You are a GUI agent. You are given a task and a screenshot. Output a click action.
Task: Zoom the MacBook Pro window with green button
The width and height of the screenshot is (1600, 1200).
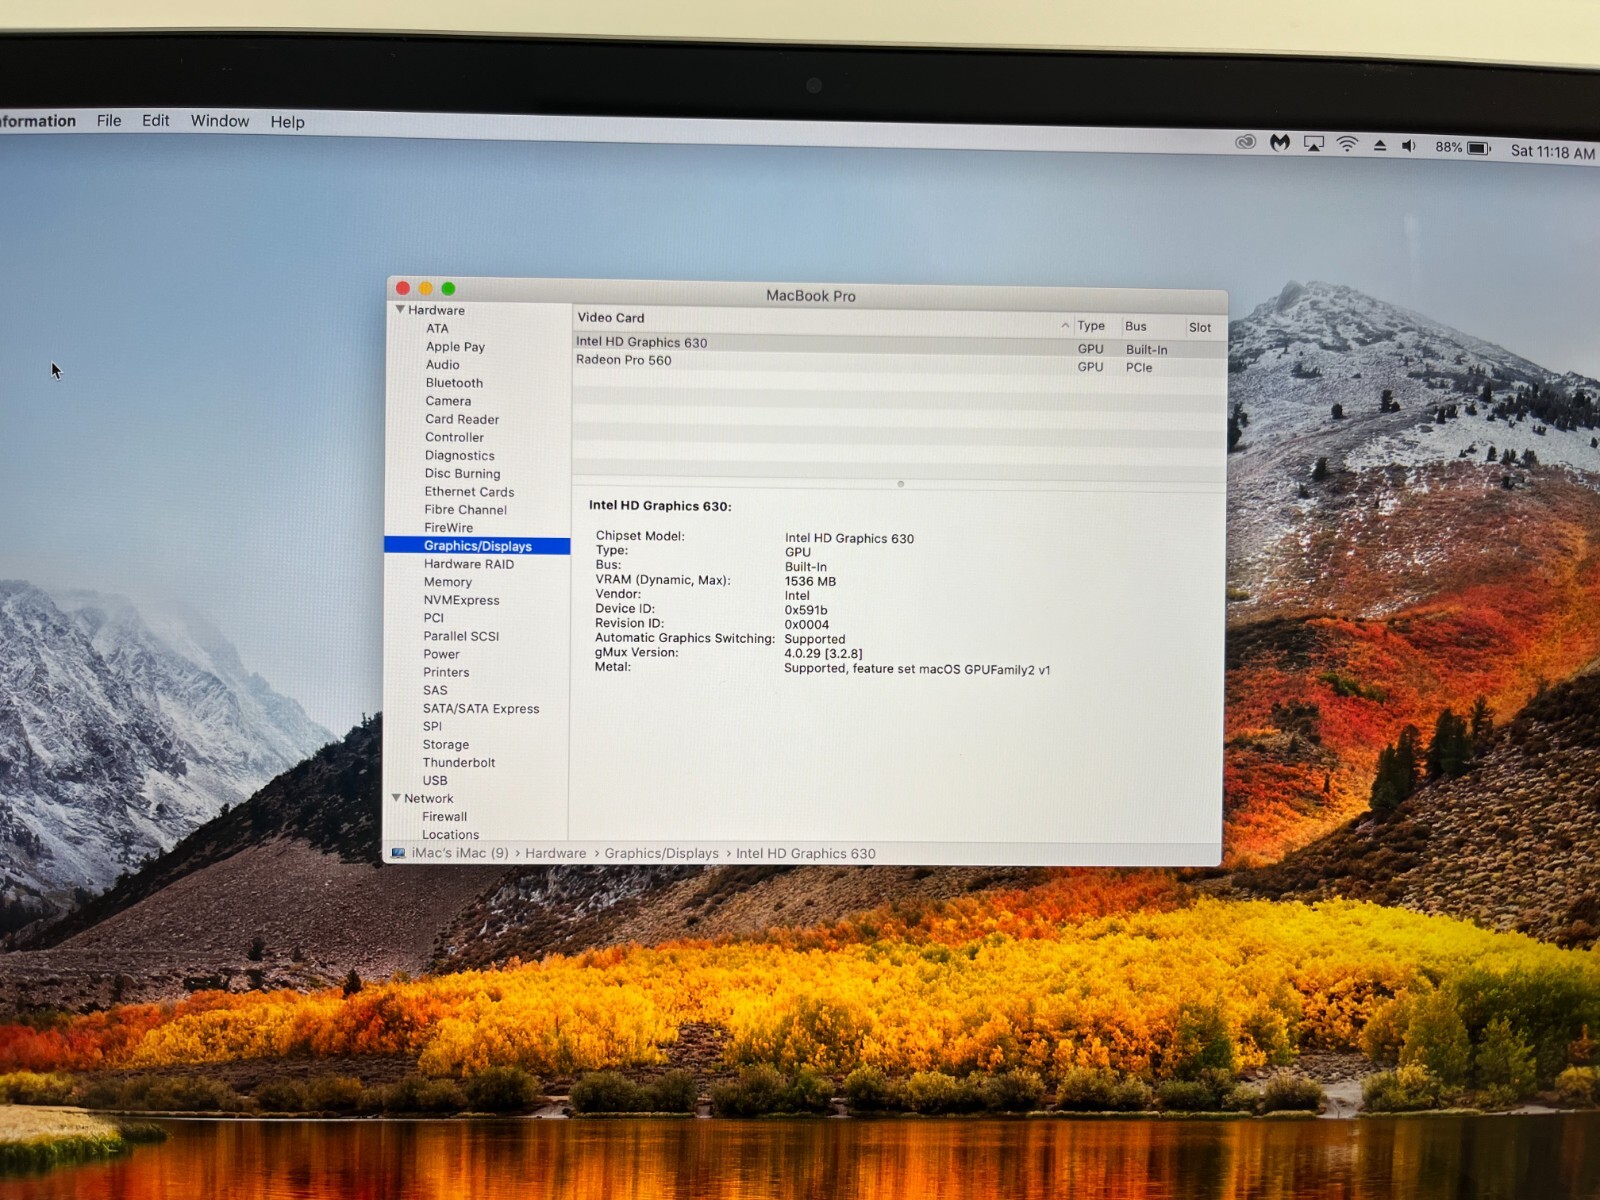tap(449, 289)
